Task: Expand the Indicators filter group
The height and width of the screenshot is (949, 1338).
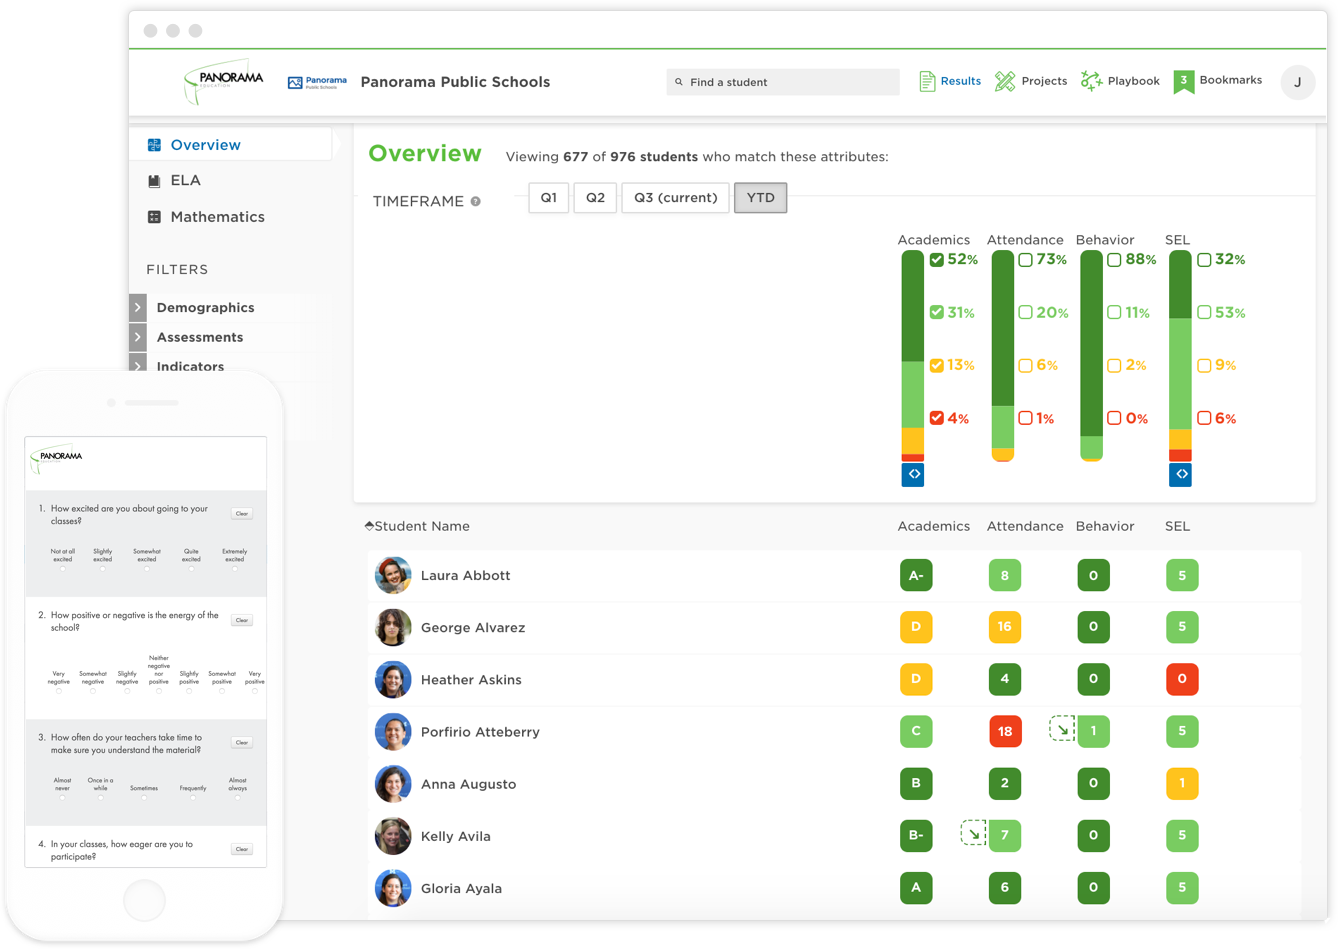Action: [191, 367]
